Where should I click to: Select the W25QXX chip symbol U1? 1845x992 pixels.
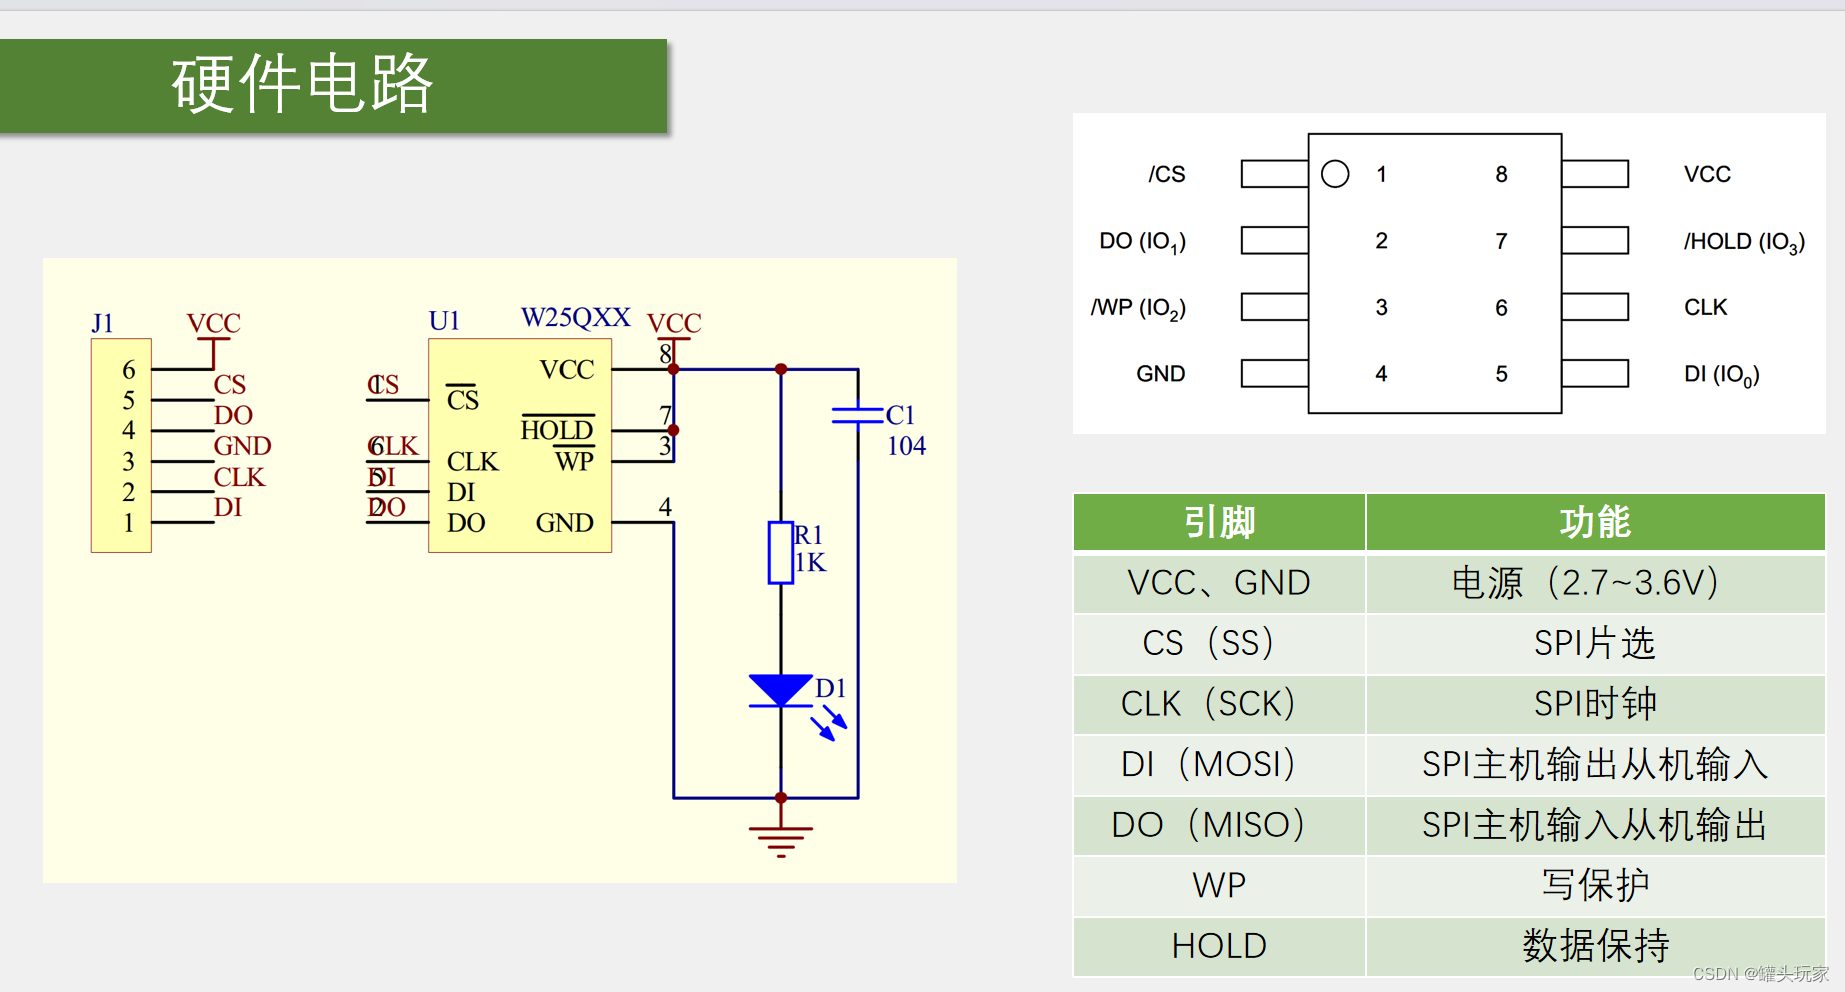click(519, 443)
